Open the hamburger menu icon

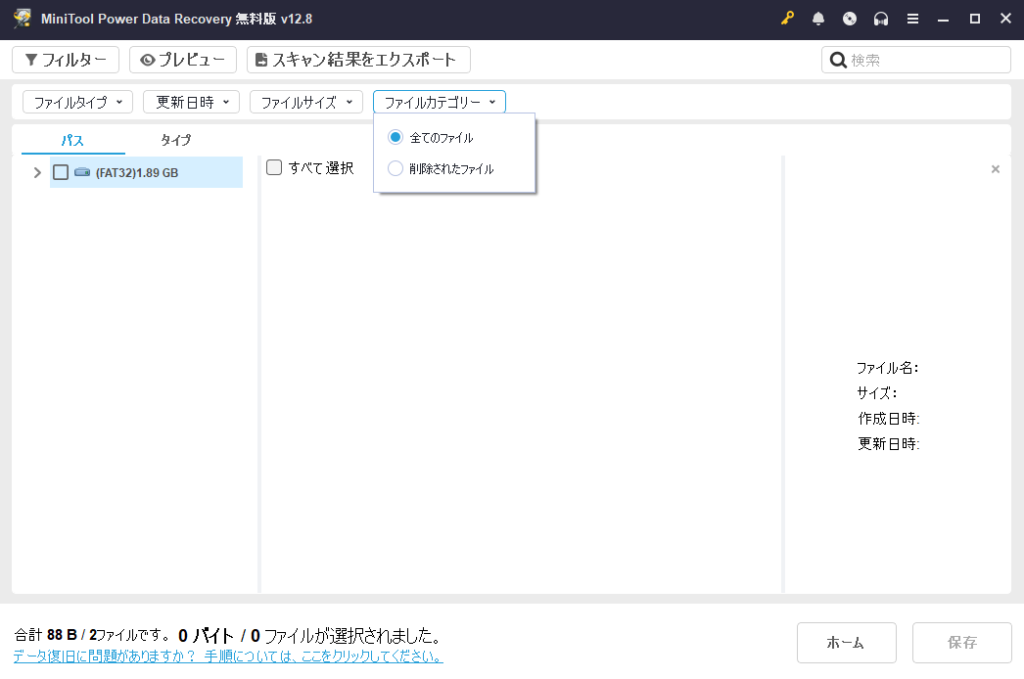click(912, 19)
